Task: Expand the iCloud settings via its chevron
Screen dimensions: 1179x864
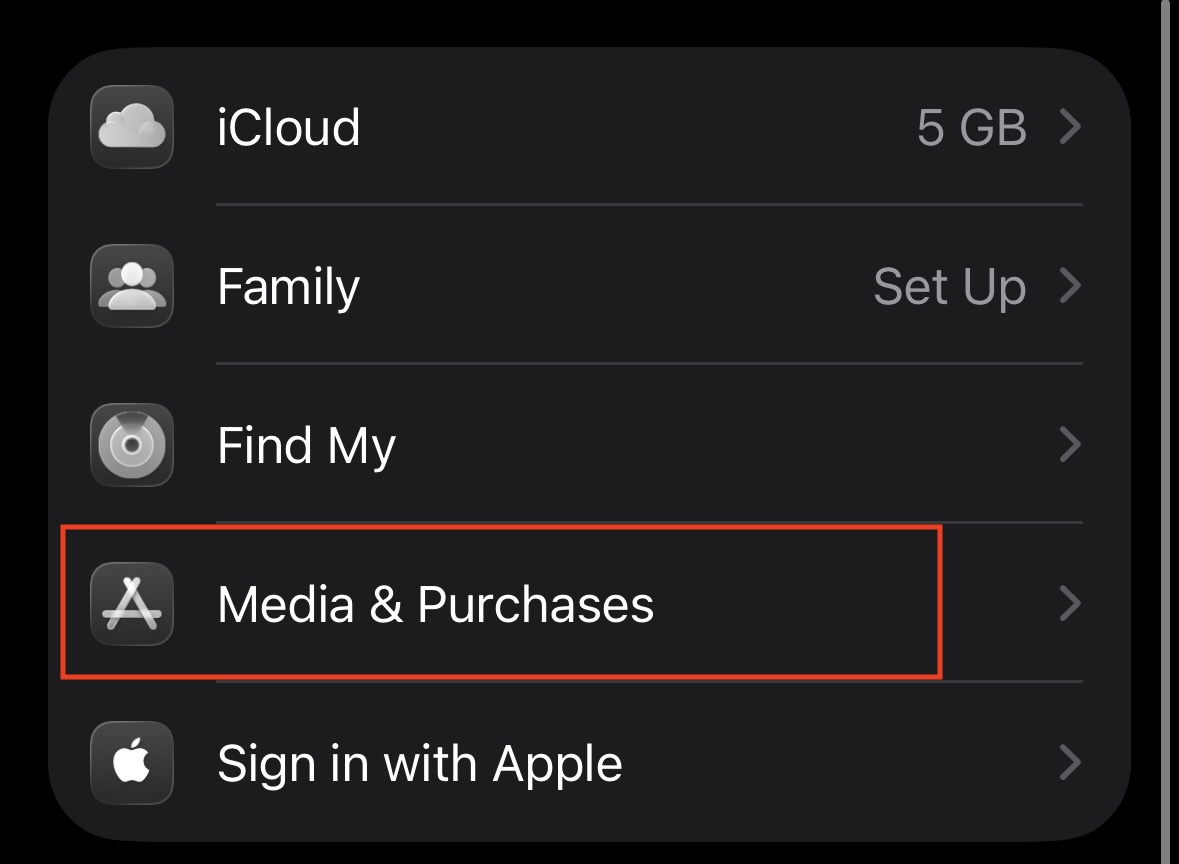Action: [x=1071, y=127]
